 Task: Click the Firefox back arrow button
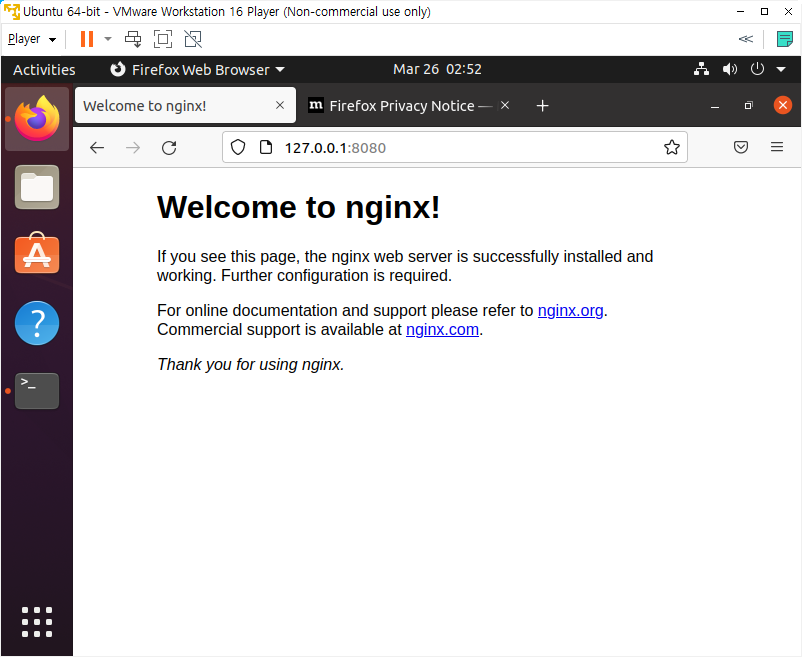(97, 148)
